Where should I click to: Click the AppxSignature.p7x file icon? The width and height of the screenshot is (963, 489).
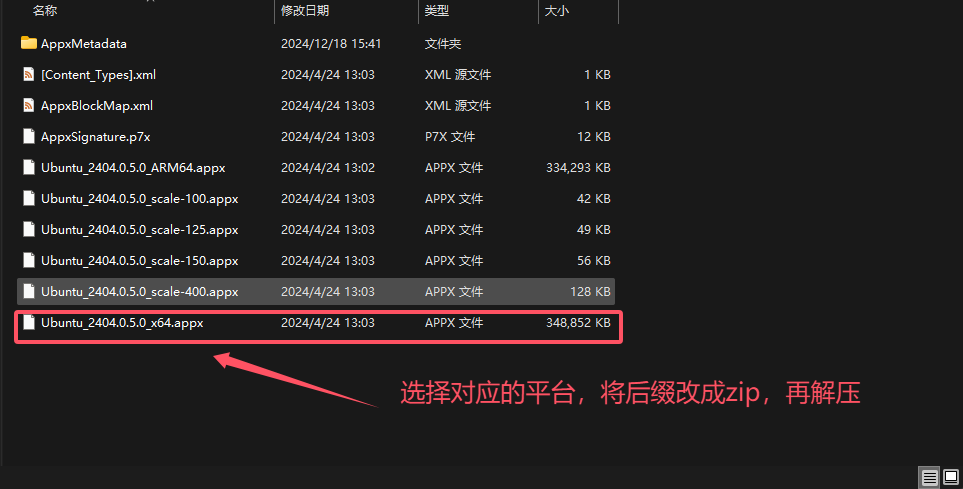tap(28, 136)
